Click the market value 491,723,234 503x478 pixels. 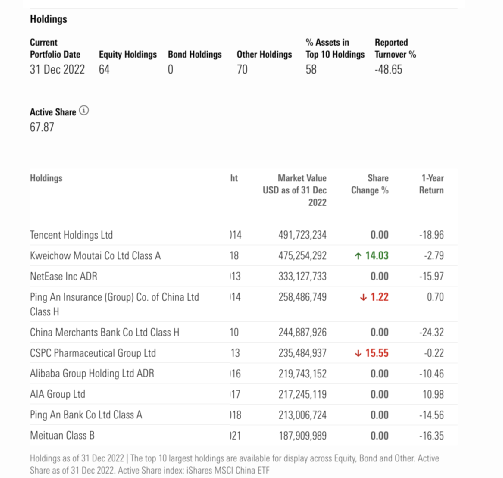pos(302,235)
